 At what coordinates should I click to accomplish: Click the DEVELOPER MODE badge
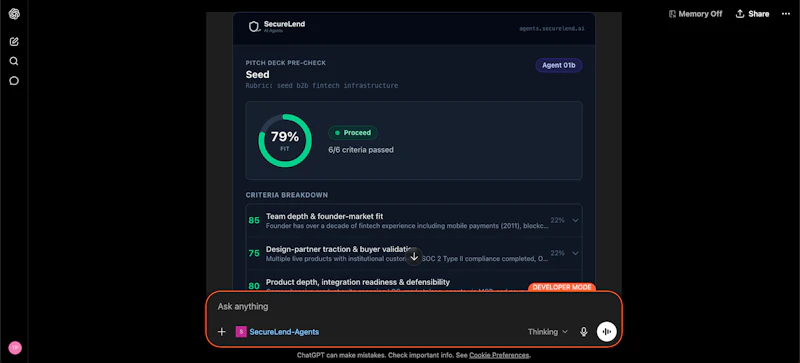[562, 287]
